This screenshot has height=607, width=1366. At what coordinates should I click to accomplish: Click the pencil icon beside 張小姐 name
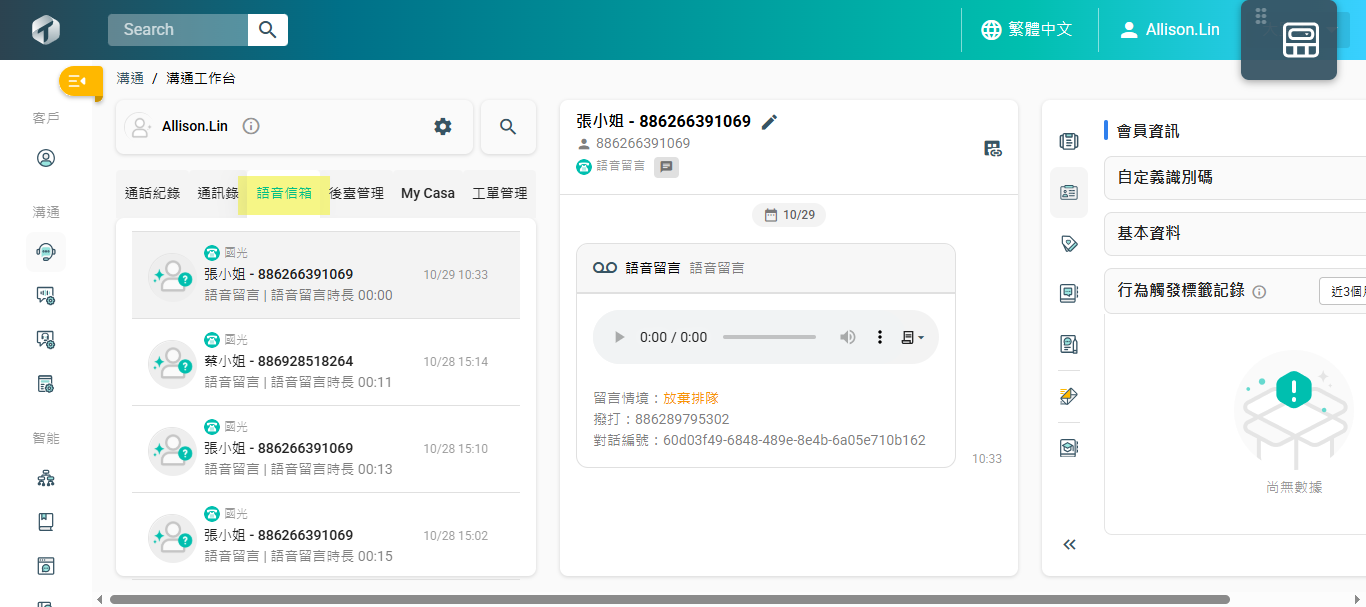[x=769, y=122]
